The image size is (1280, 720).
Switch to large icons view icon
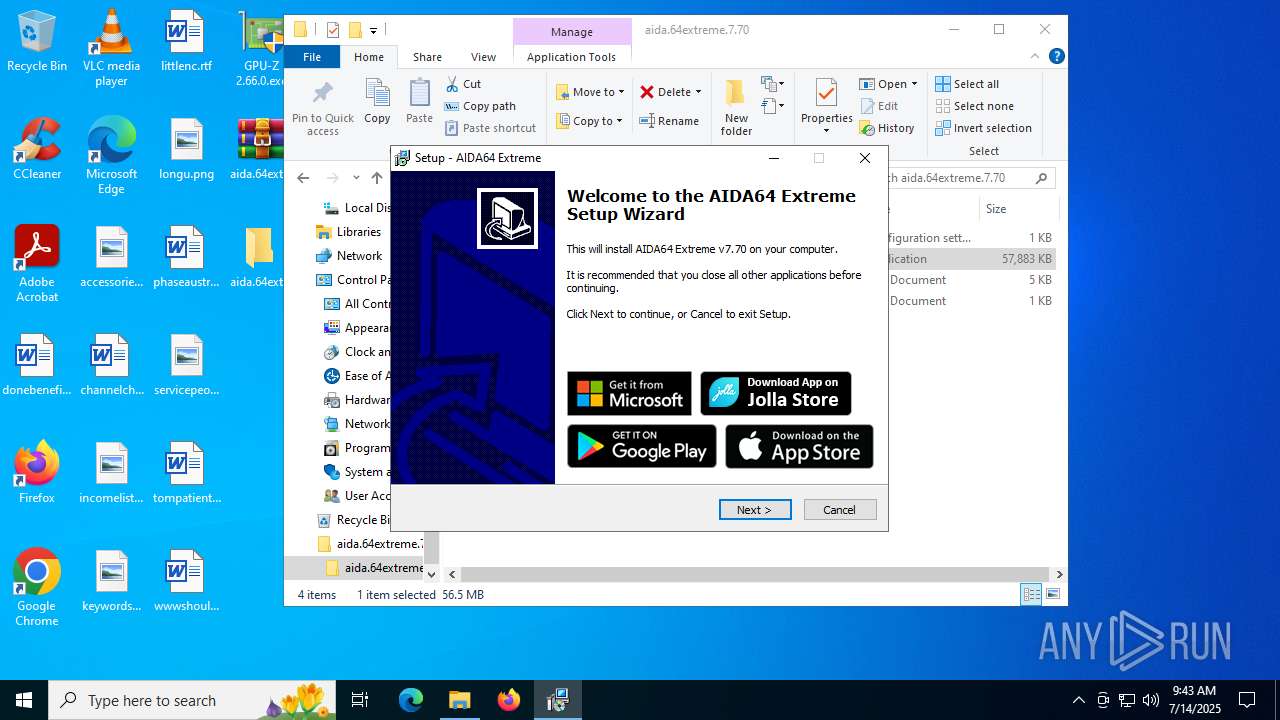point(1052,595)
